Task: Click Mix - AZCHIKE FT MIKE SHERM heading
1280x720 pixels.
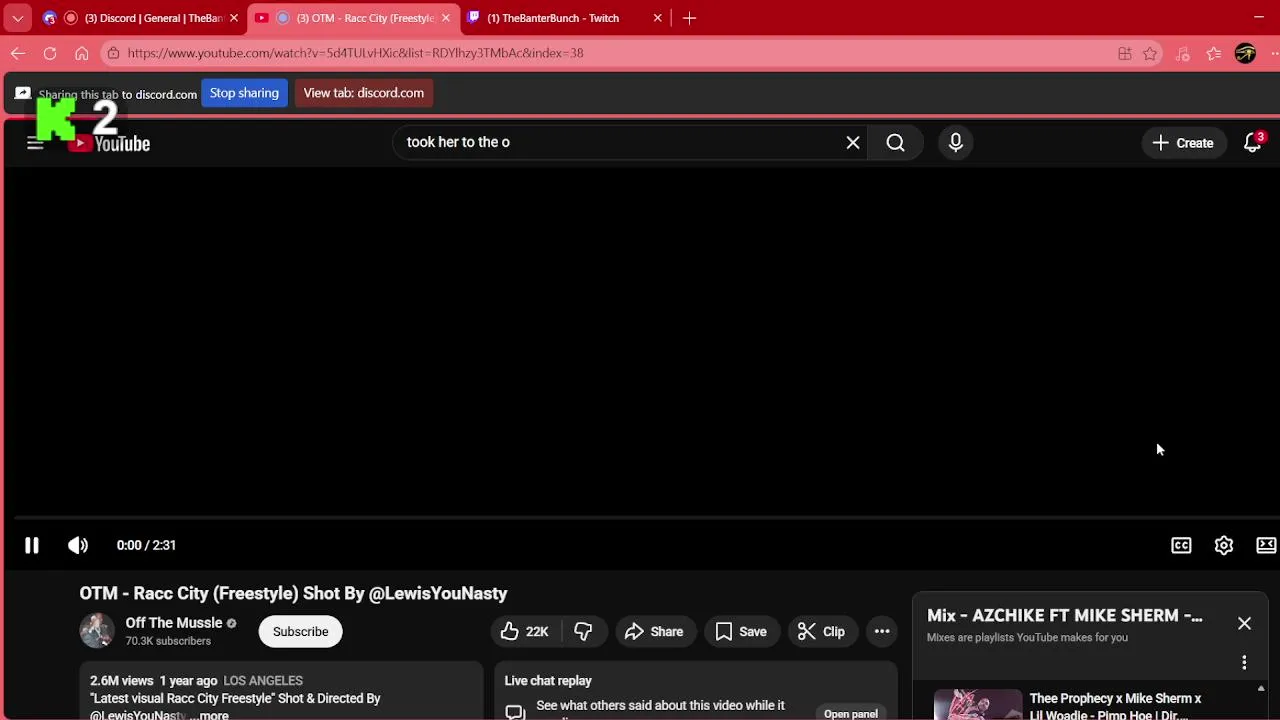Action: (x=1065, y=616)
